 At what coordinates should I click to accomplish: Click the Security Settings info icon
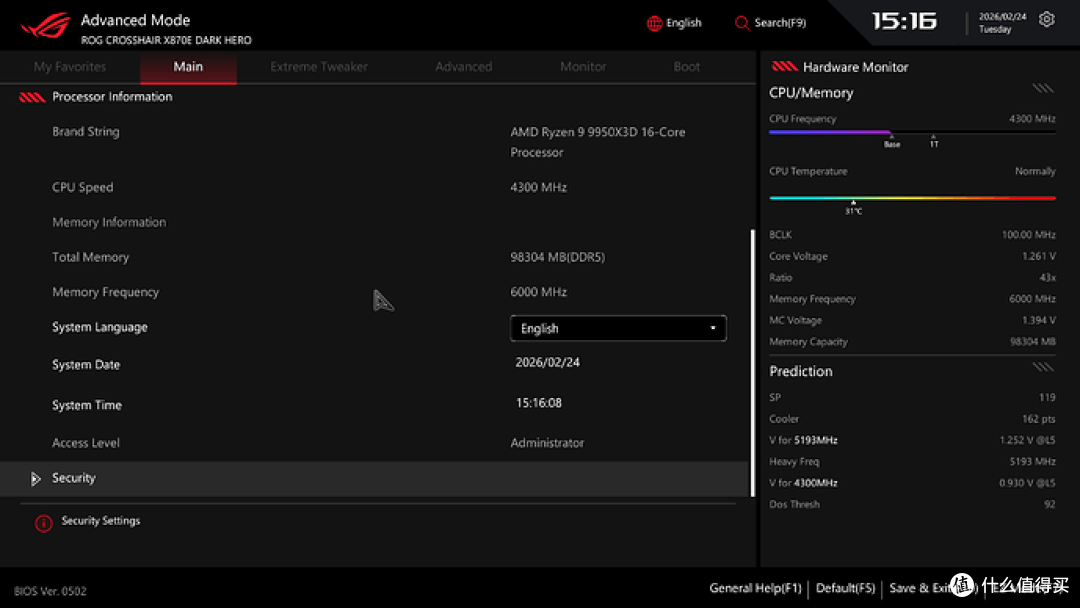43,523
